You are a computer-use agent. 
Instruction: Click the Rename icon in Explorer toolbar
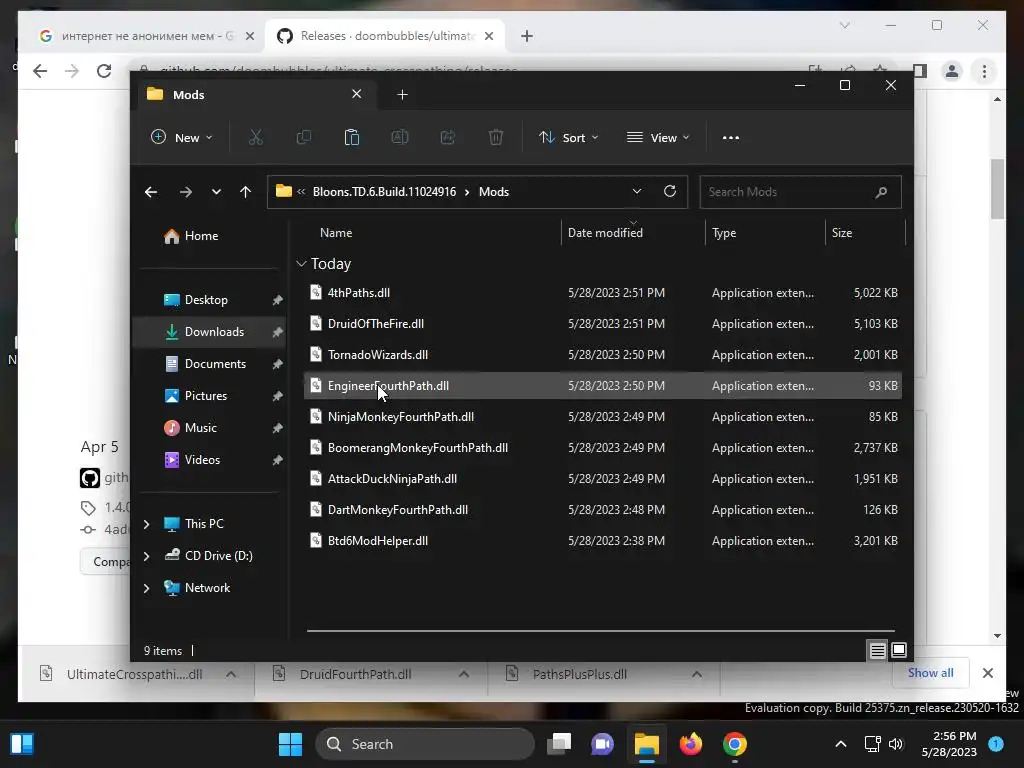pyautogui.click(x=400, y=137)
